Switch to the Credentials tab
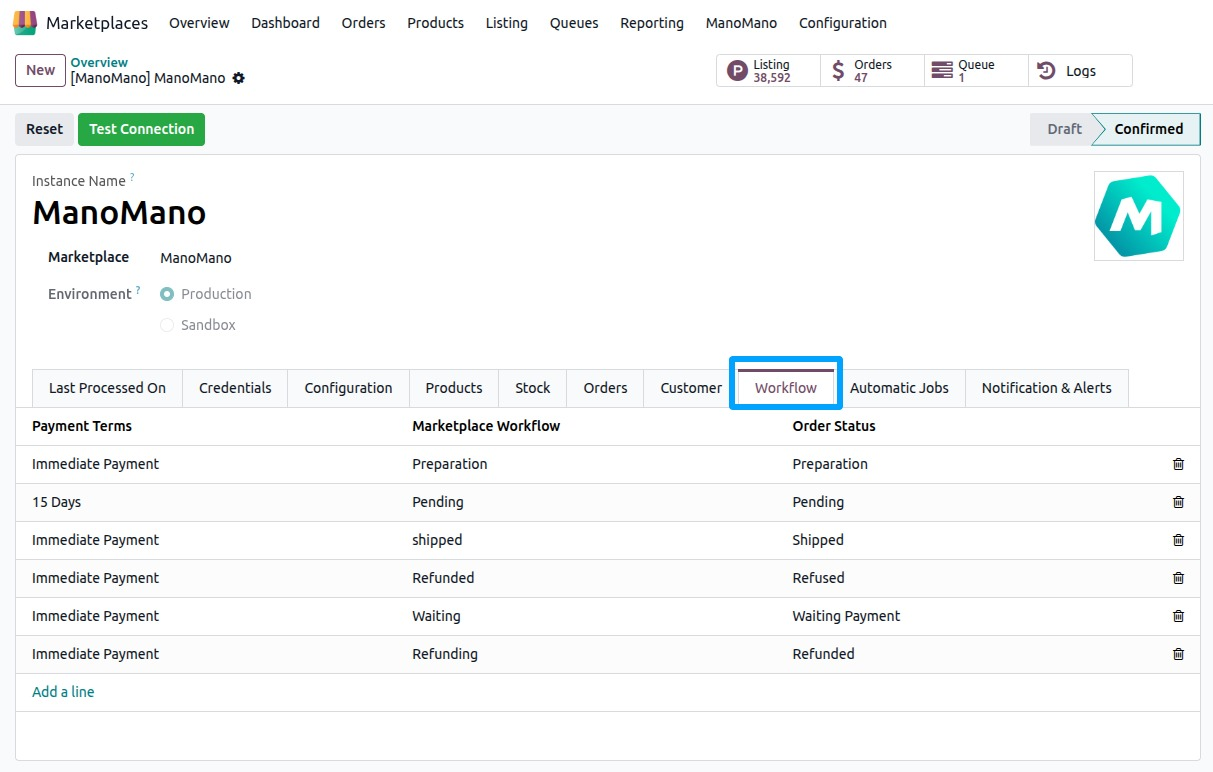This screenshot has height=772, width=1213. [235, 388]
